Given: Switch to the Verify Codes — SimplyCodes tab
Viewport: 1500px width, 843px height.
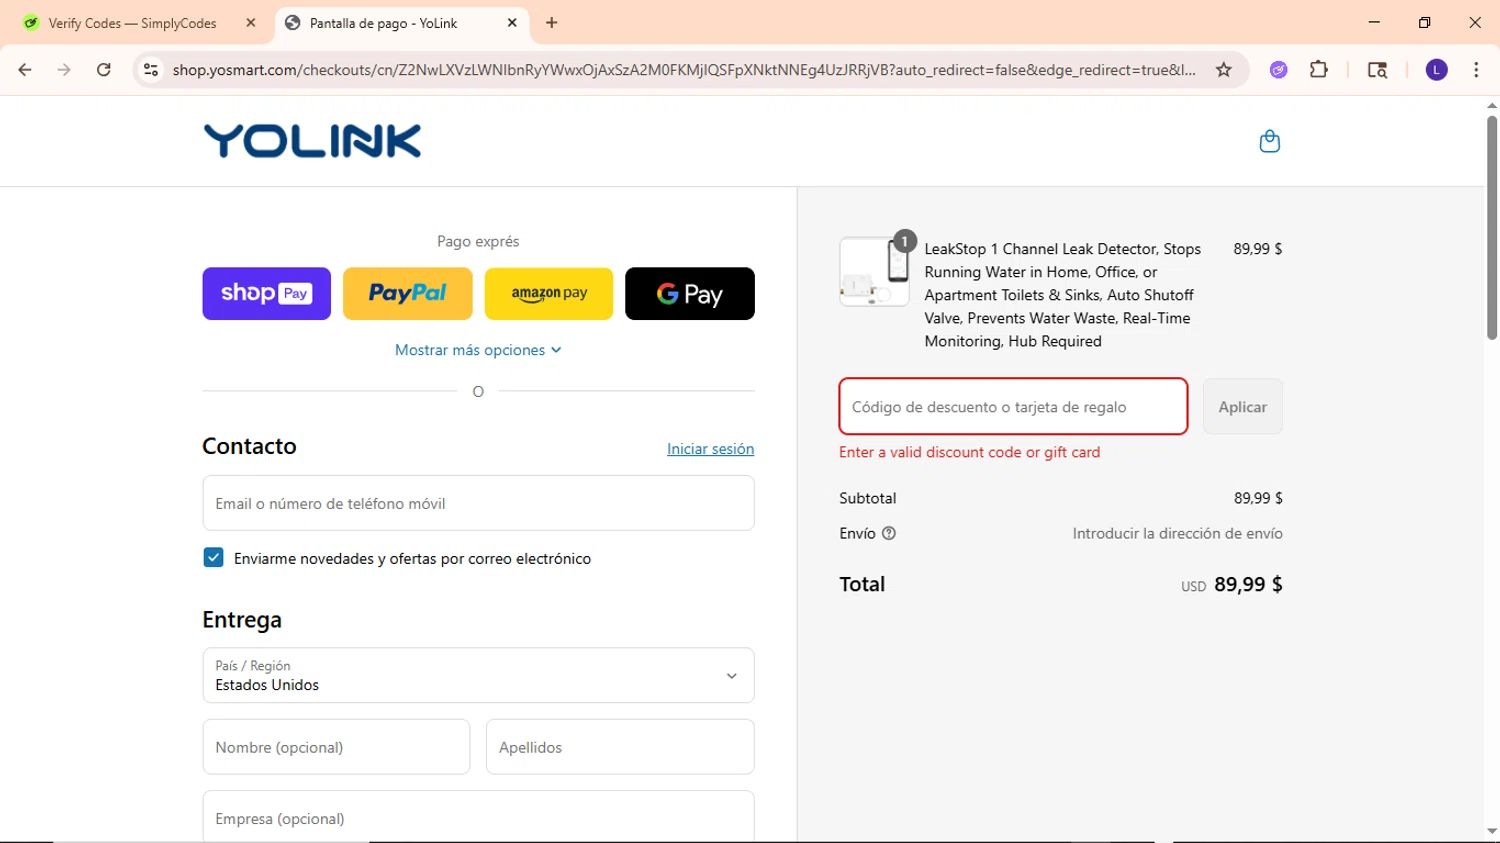Looking at the screenshot, I should 132,23.
